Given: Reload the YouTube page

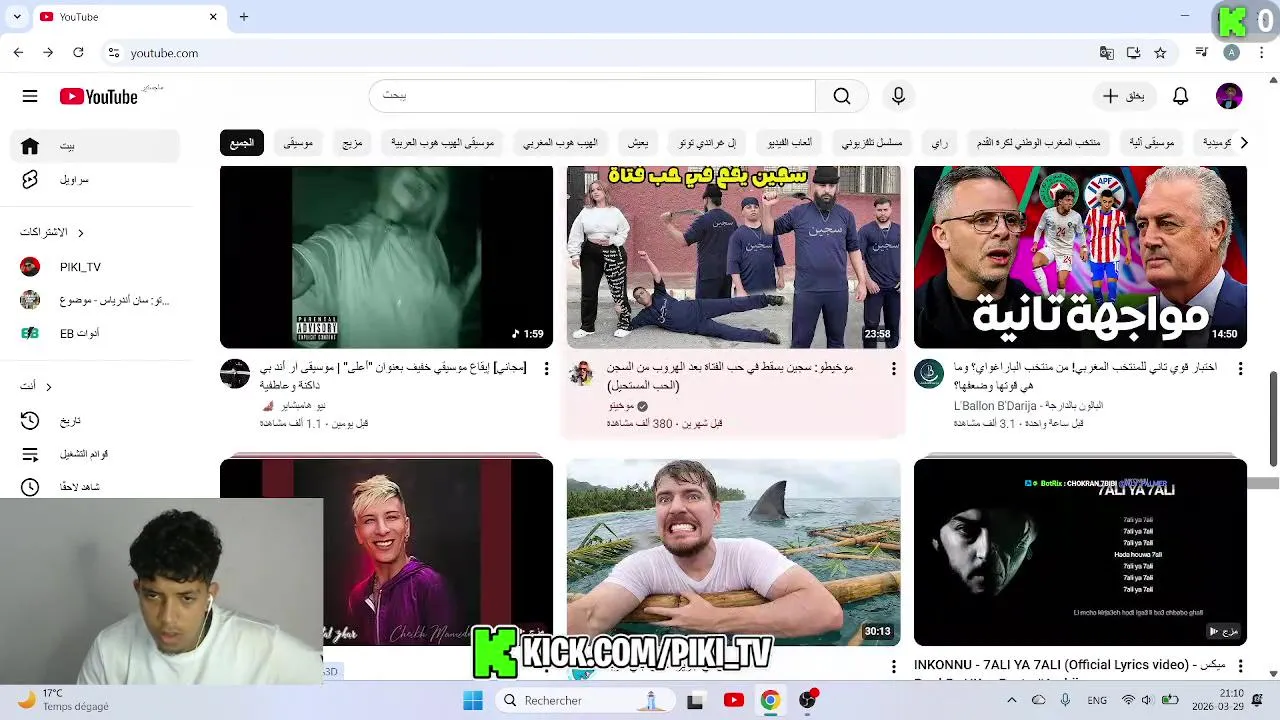Looking at the screenshot, I should [x=78, y=53].
